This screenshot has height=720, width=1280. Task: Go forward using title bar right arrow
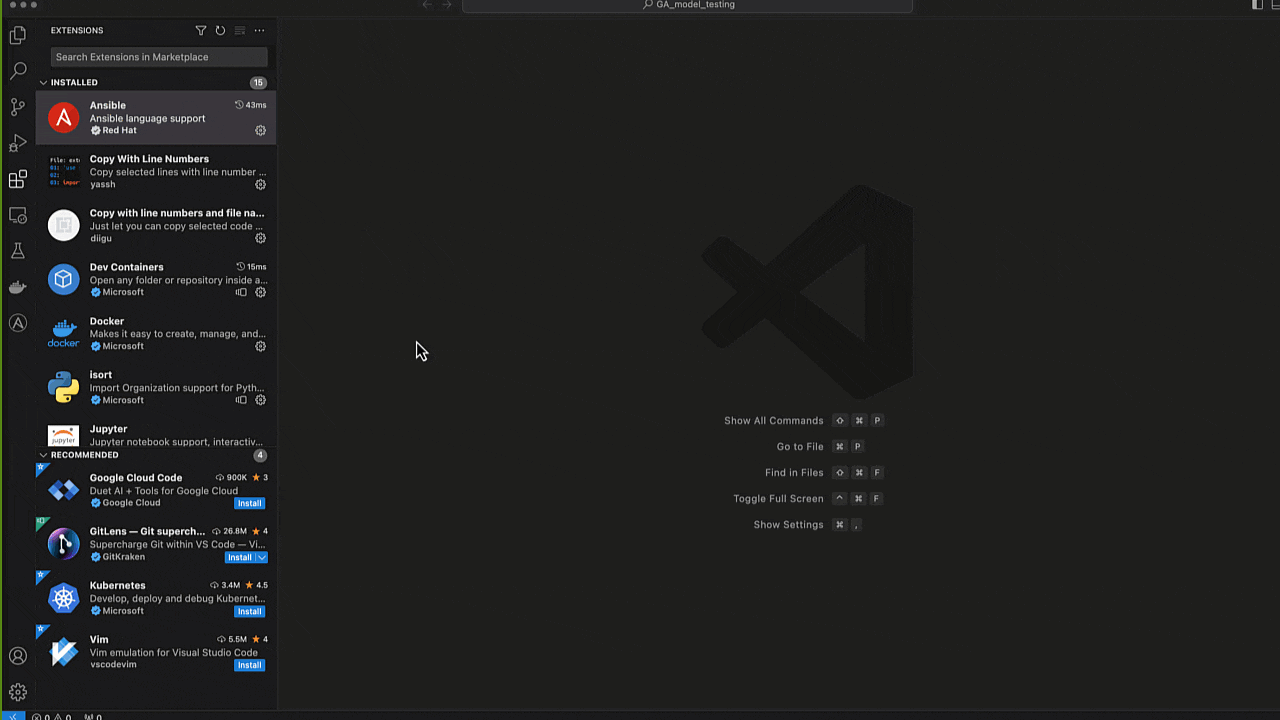[x=447, y=5]
